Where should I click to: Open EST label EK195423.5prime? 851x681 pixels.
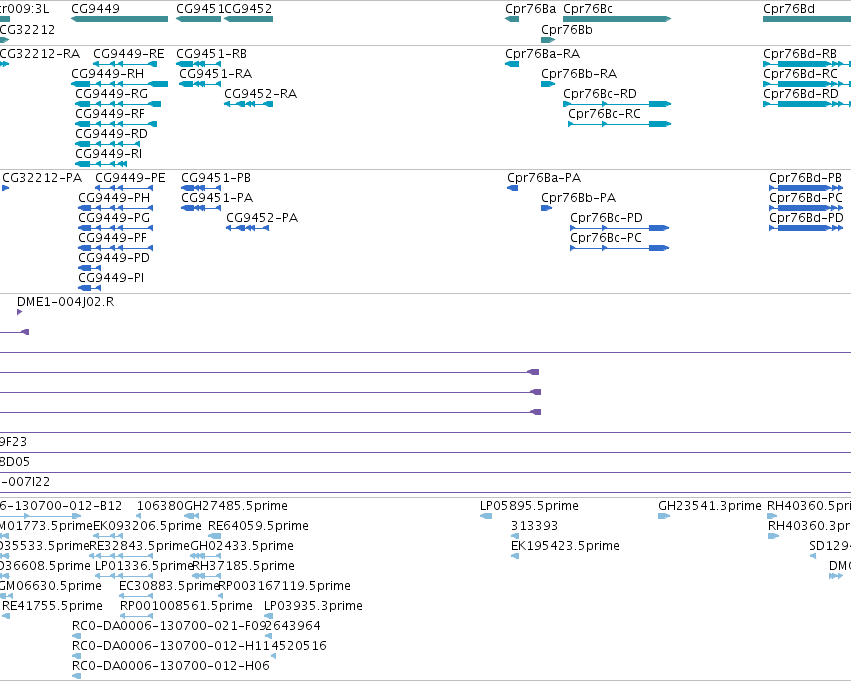[x=565, y=546]
